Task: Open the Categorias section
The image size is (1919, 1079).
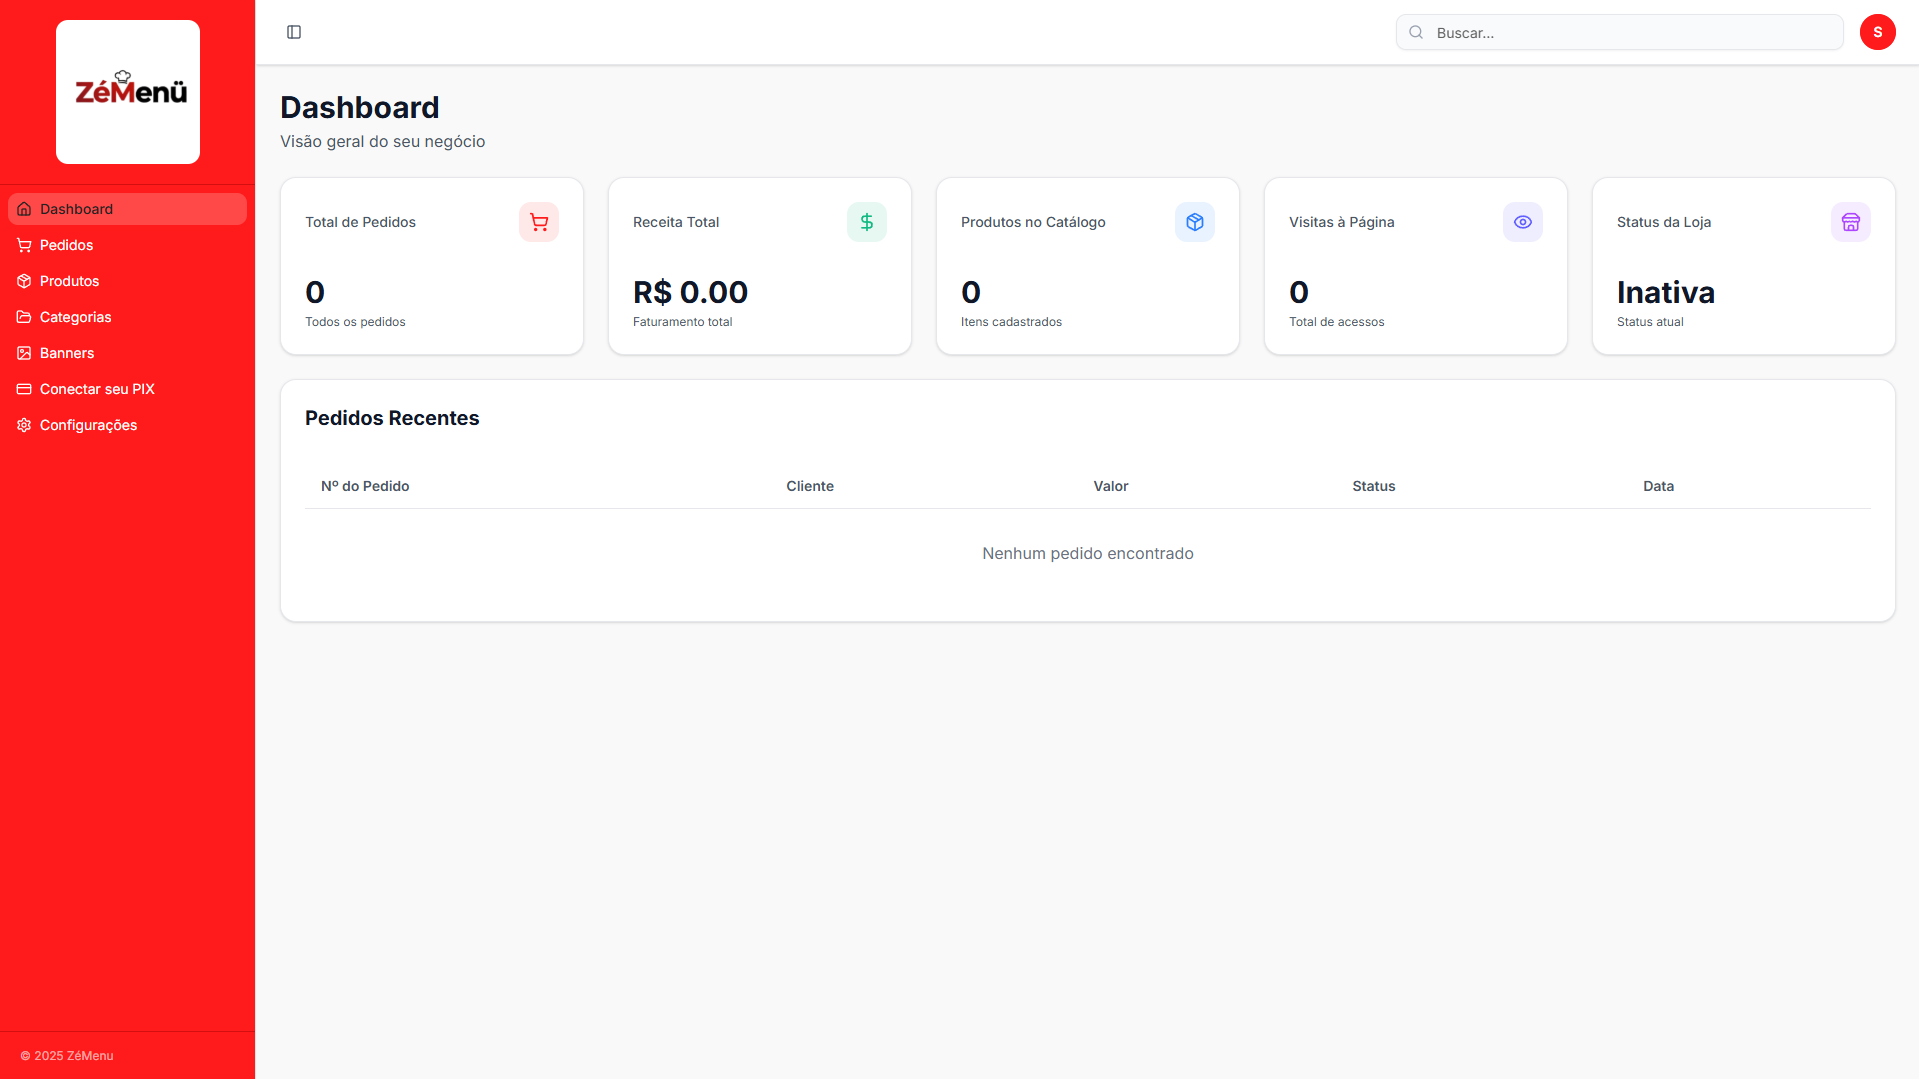Action: pyautogui.click(x=75, y=317)
